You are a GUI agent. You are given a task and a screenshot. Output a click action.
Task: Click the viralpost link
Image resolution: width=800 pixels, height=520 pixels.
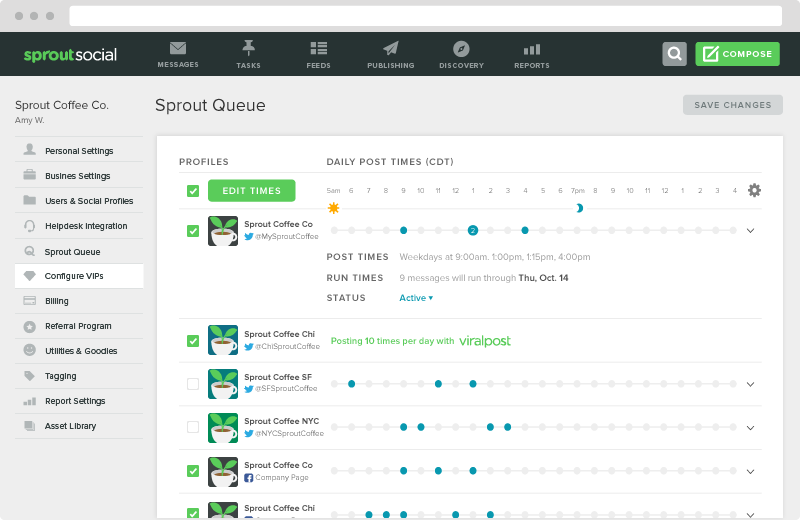(485, 341)
